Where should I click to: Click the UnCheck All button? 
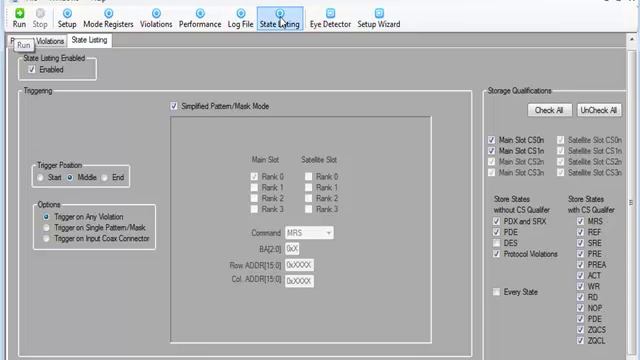coord(599,110)
